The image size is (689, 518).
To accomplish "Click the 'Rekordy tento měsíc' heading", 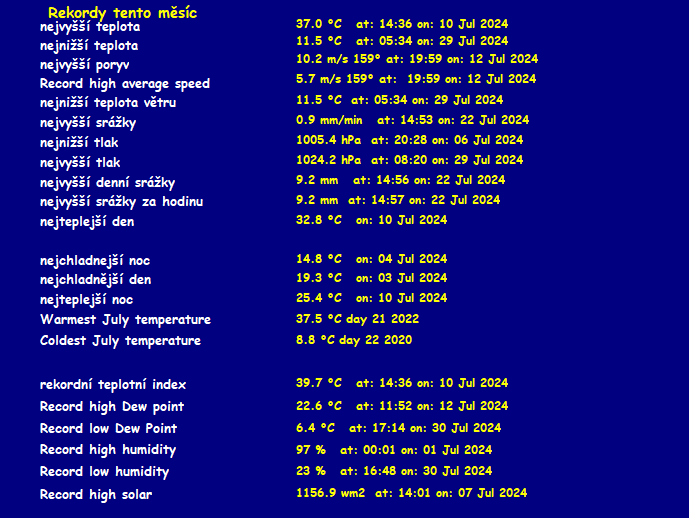I will point(122,13).
